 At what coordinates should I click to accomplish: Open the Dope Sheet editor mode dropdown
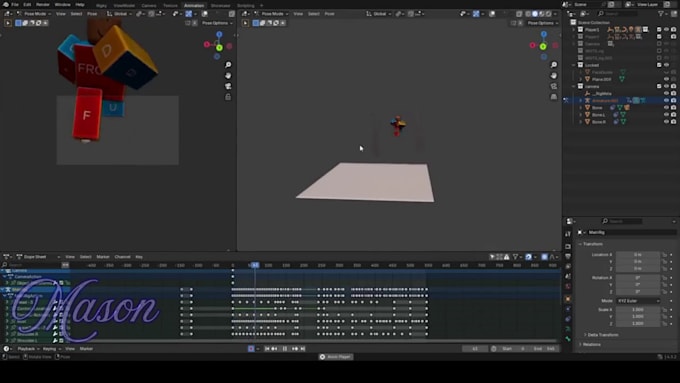[x=38, y=257]
